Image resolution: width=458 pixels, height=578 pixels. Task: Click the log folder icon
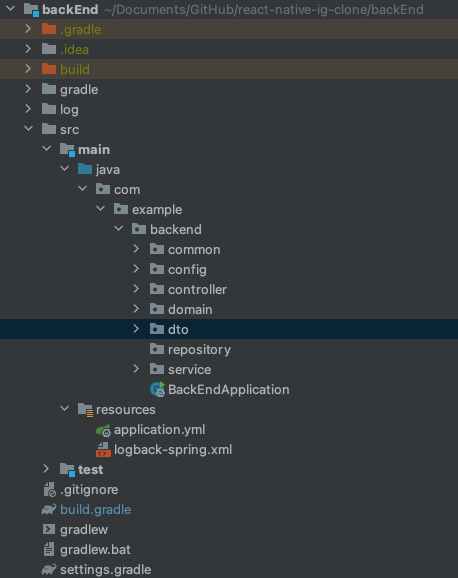49,109
